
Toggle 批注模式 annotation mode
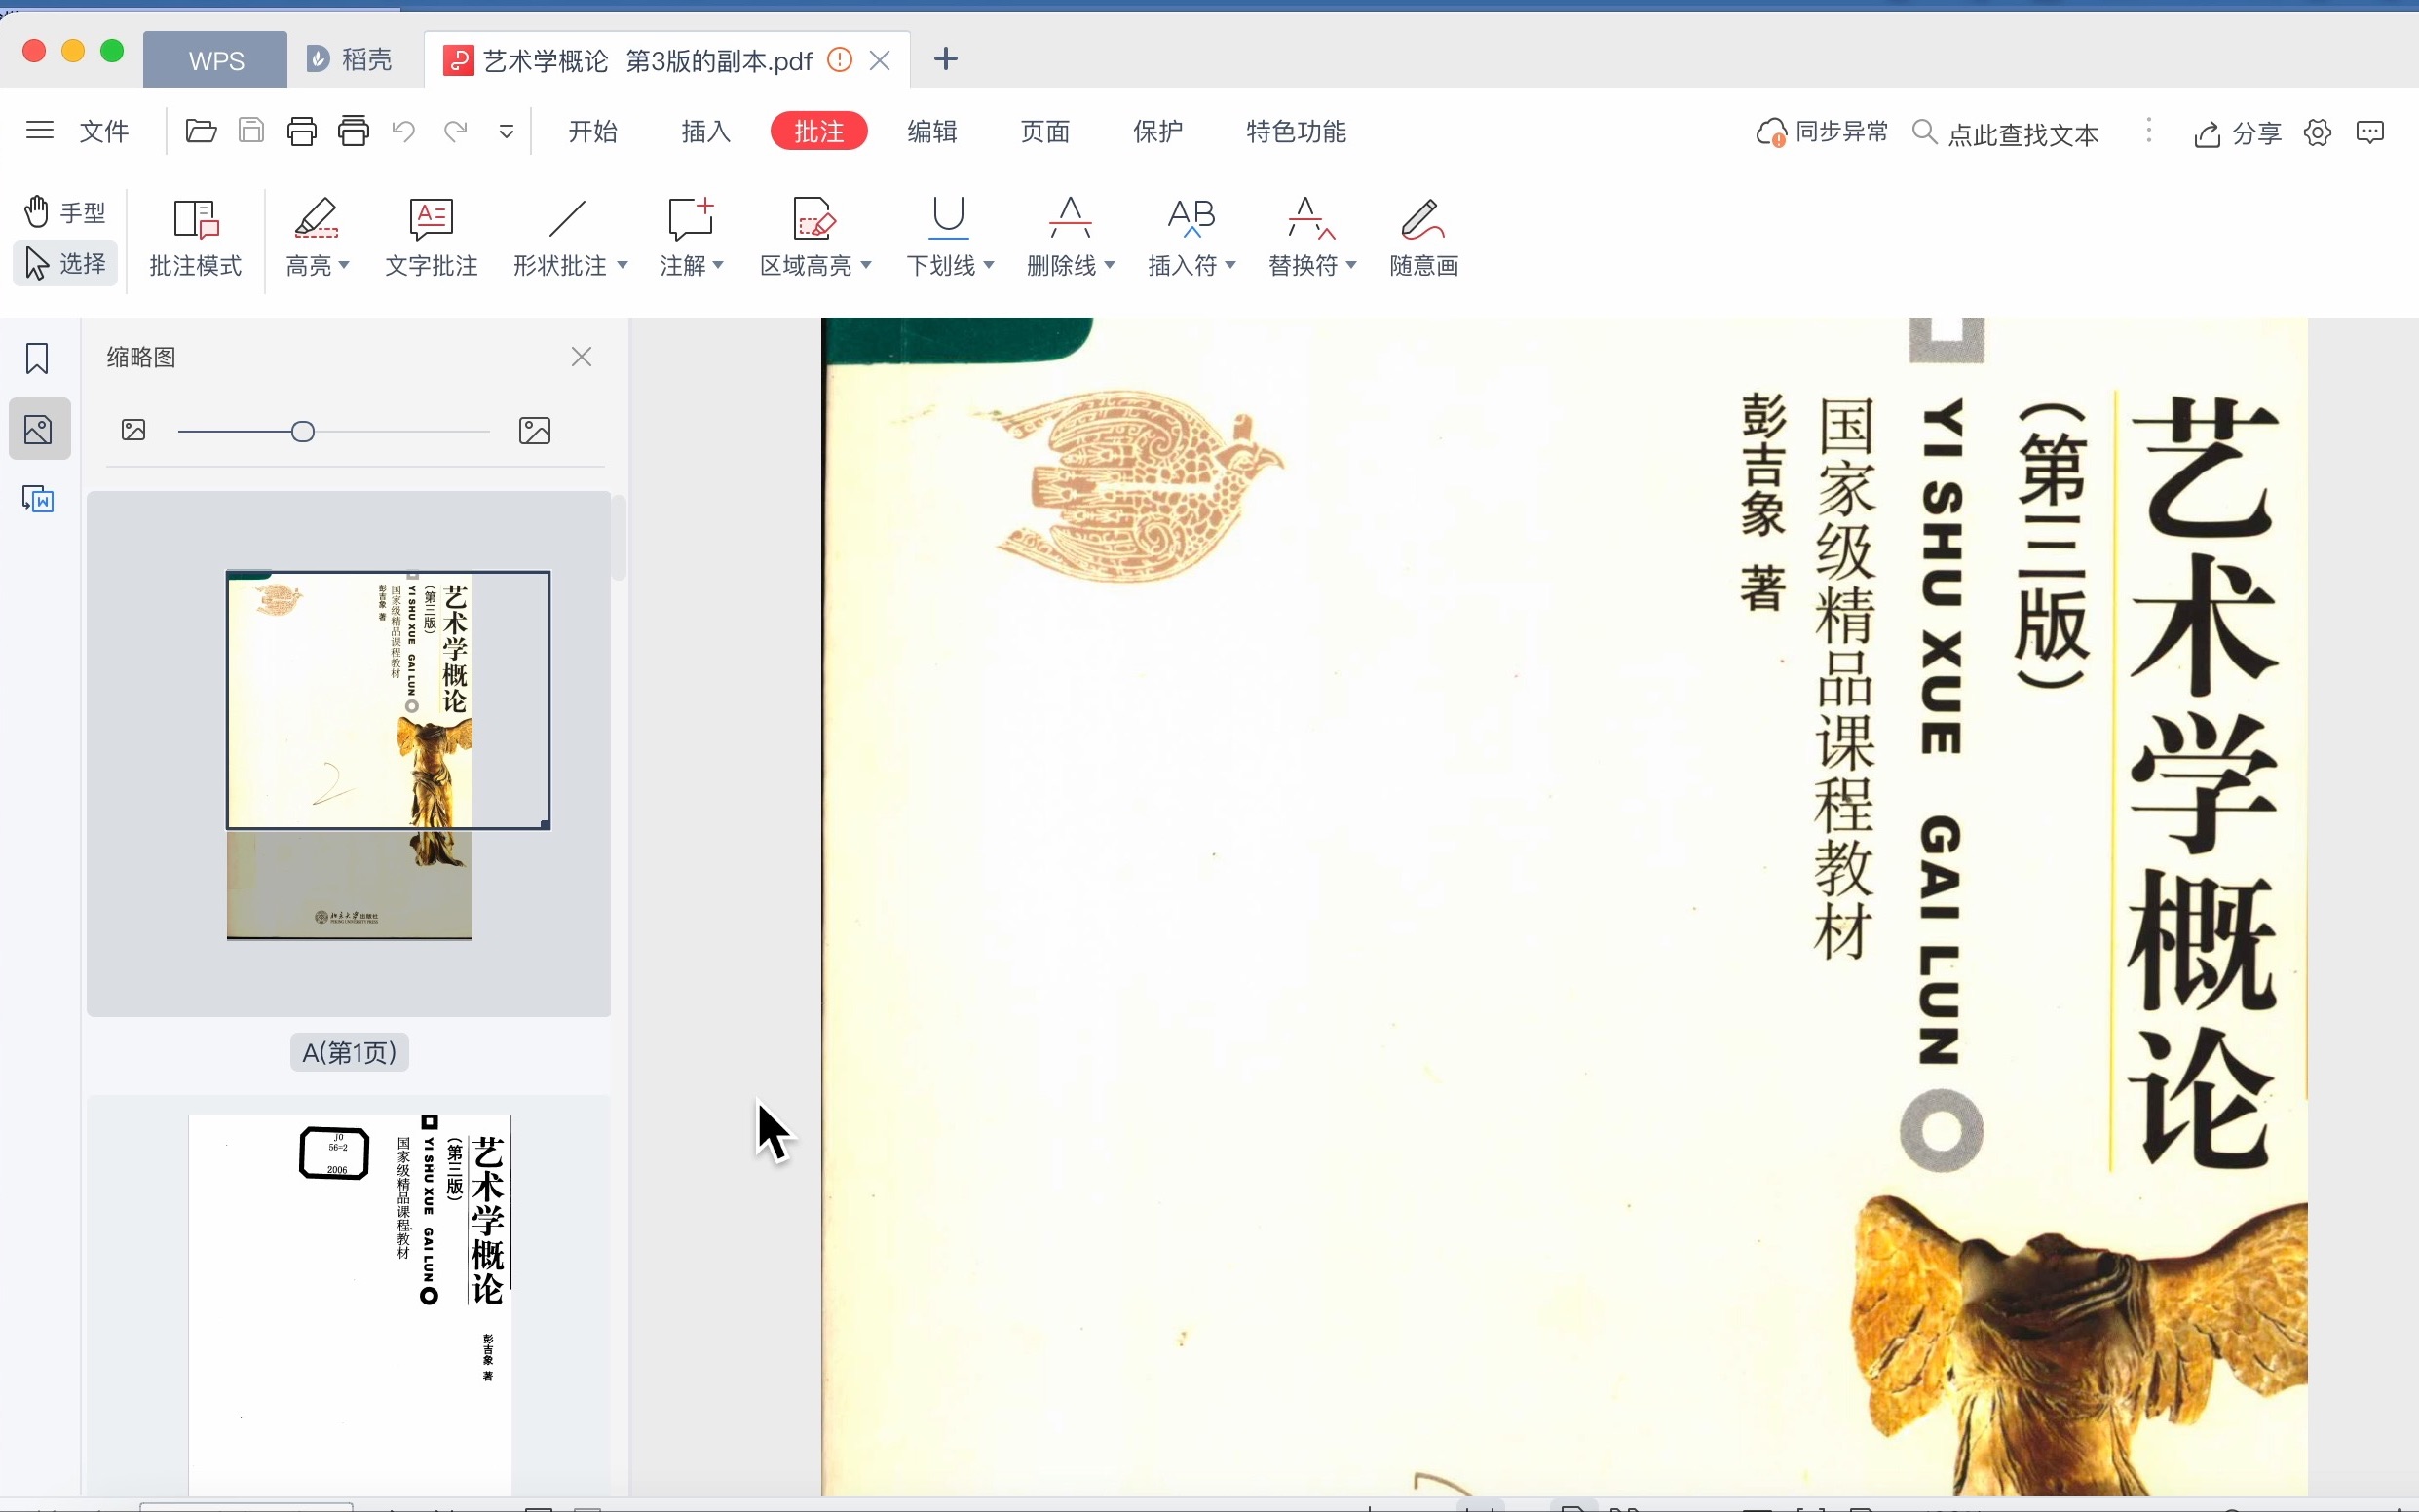(196, 238)
